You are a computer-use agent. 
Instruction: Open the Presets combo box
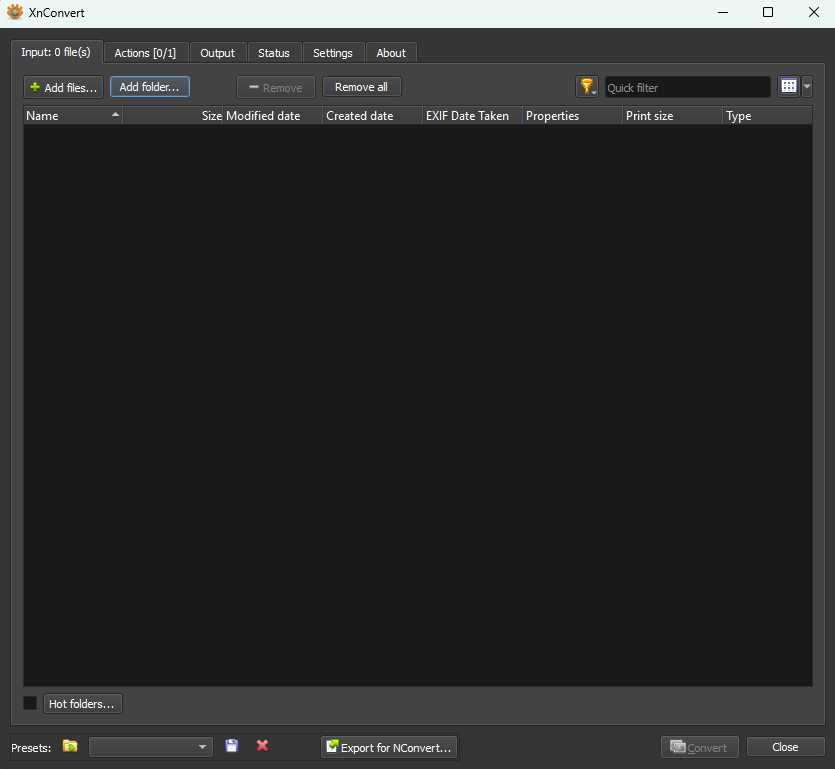pos(150,746)
